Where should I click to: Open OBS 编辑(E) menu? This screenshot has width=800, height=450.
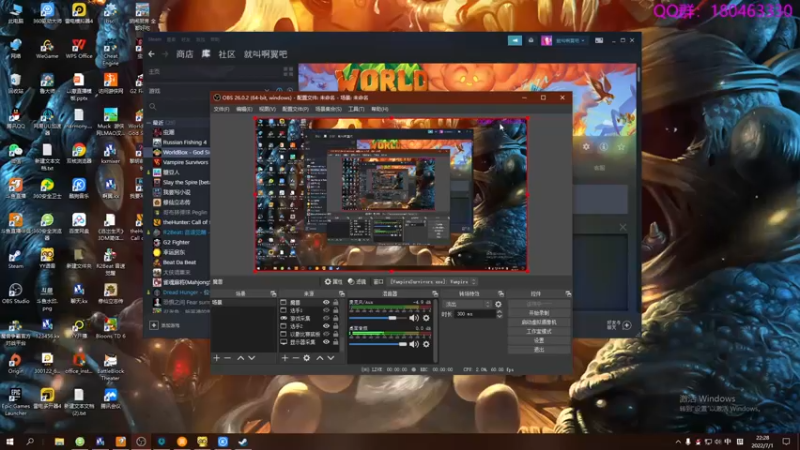[x=244, y=109]
